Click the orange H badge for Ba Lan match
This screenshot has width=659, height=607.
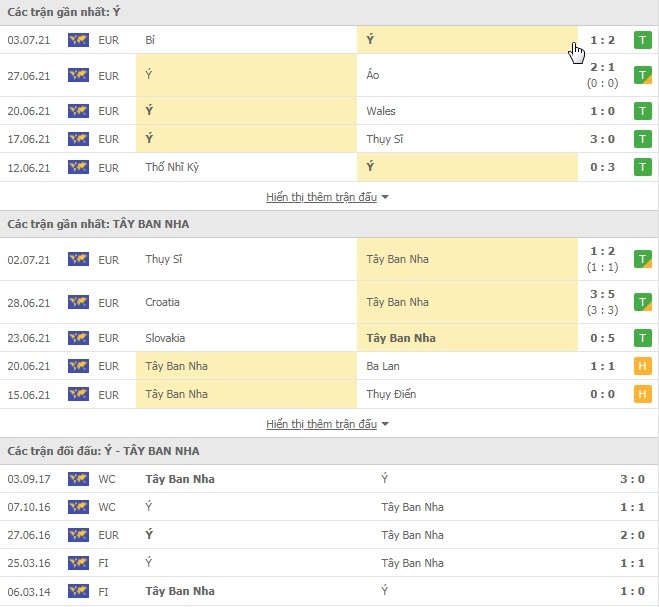(x=643, y=366)
